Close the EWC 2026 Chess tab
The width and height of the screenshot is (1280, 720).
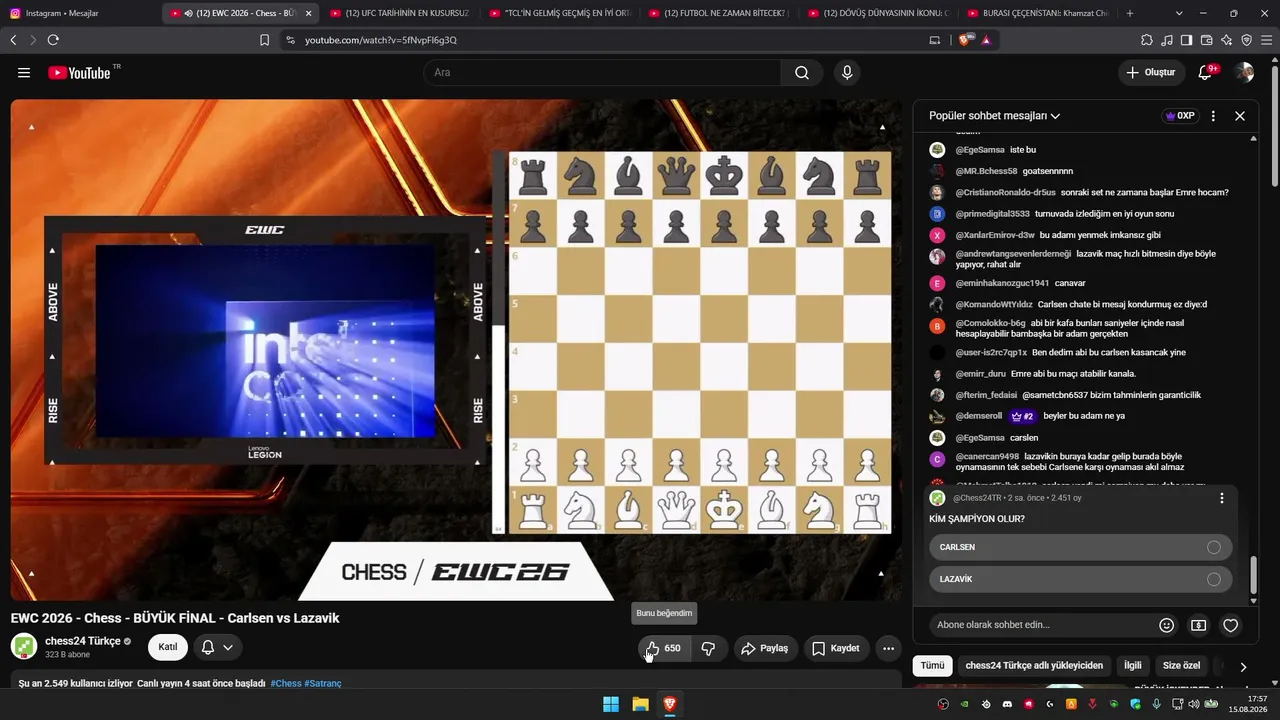308,13
